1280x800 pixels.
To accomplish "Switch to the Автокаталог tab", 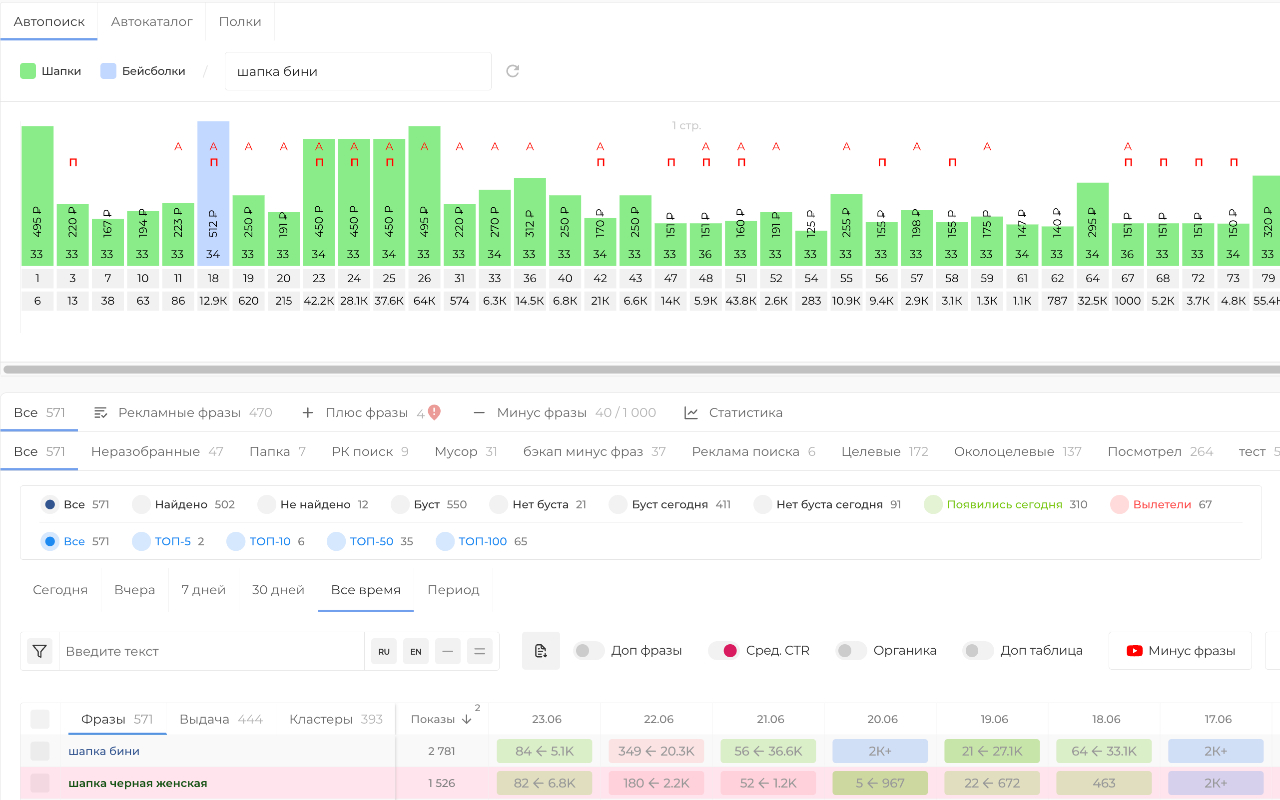I will pos(151,21).
